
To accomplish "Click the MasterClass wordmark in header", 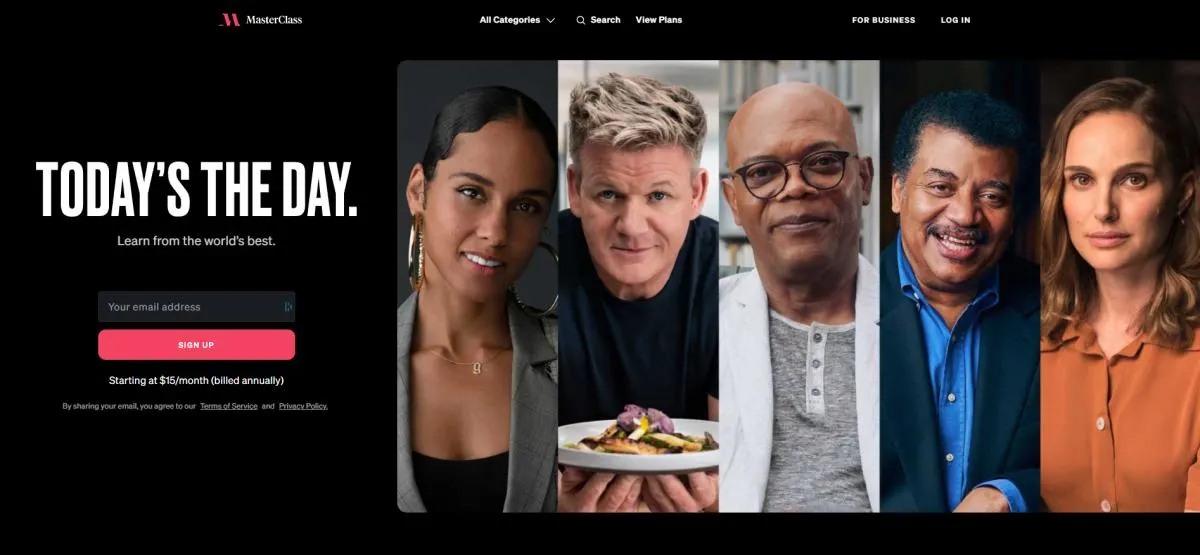I will (x=274, y=20).
